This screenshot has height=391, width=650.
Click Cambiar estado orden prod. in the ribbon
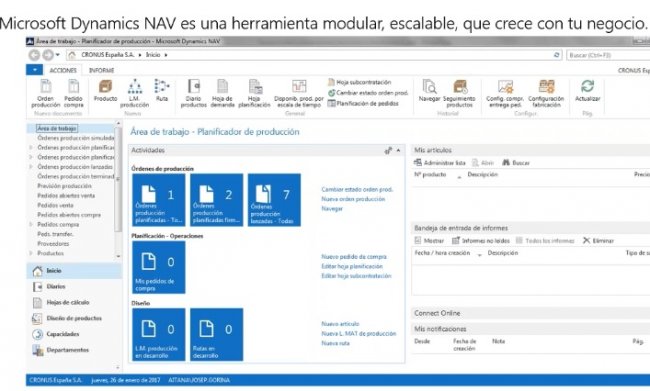[368, 93]
